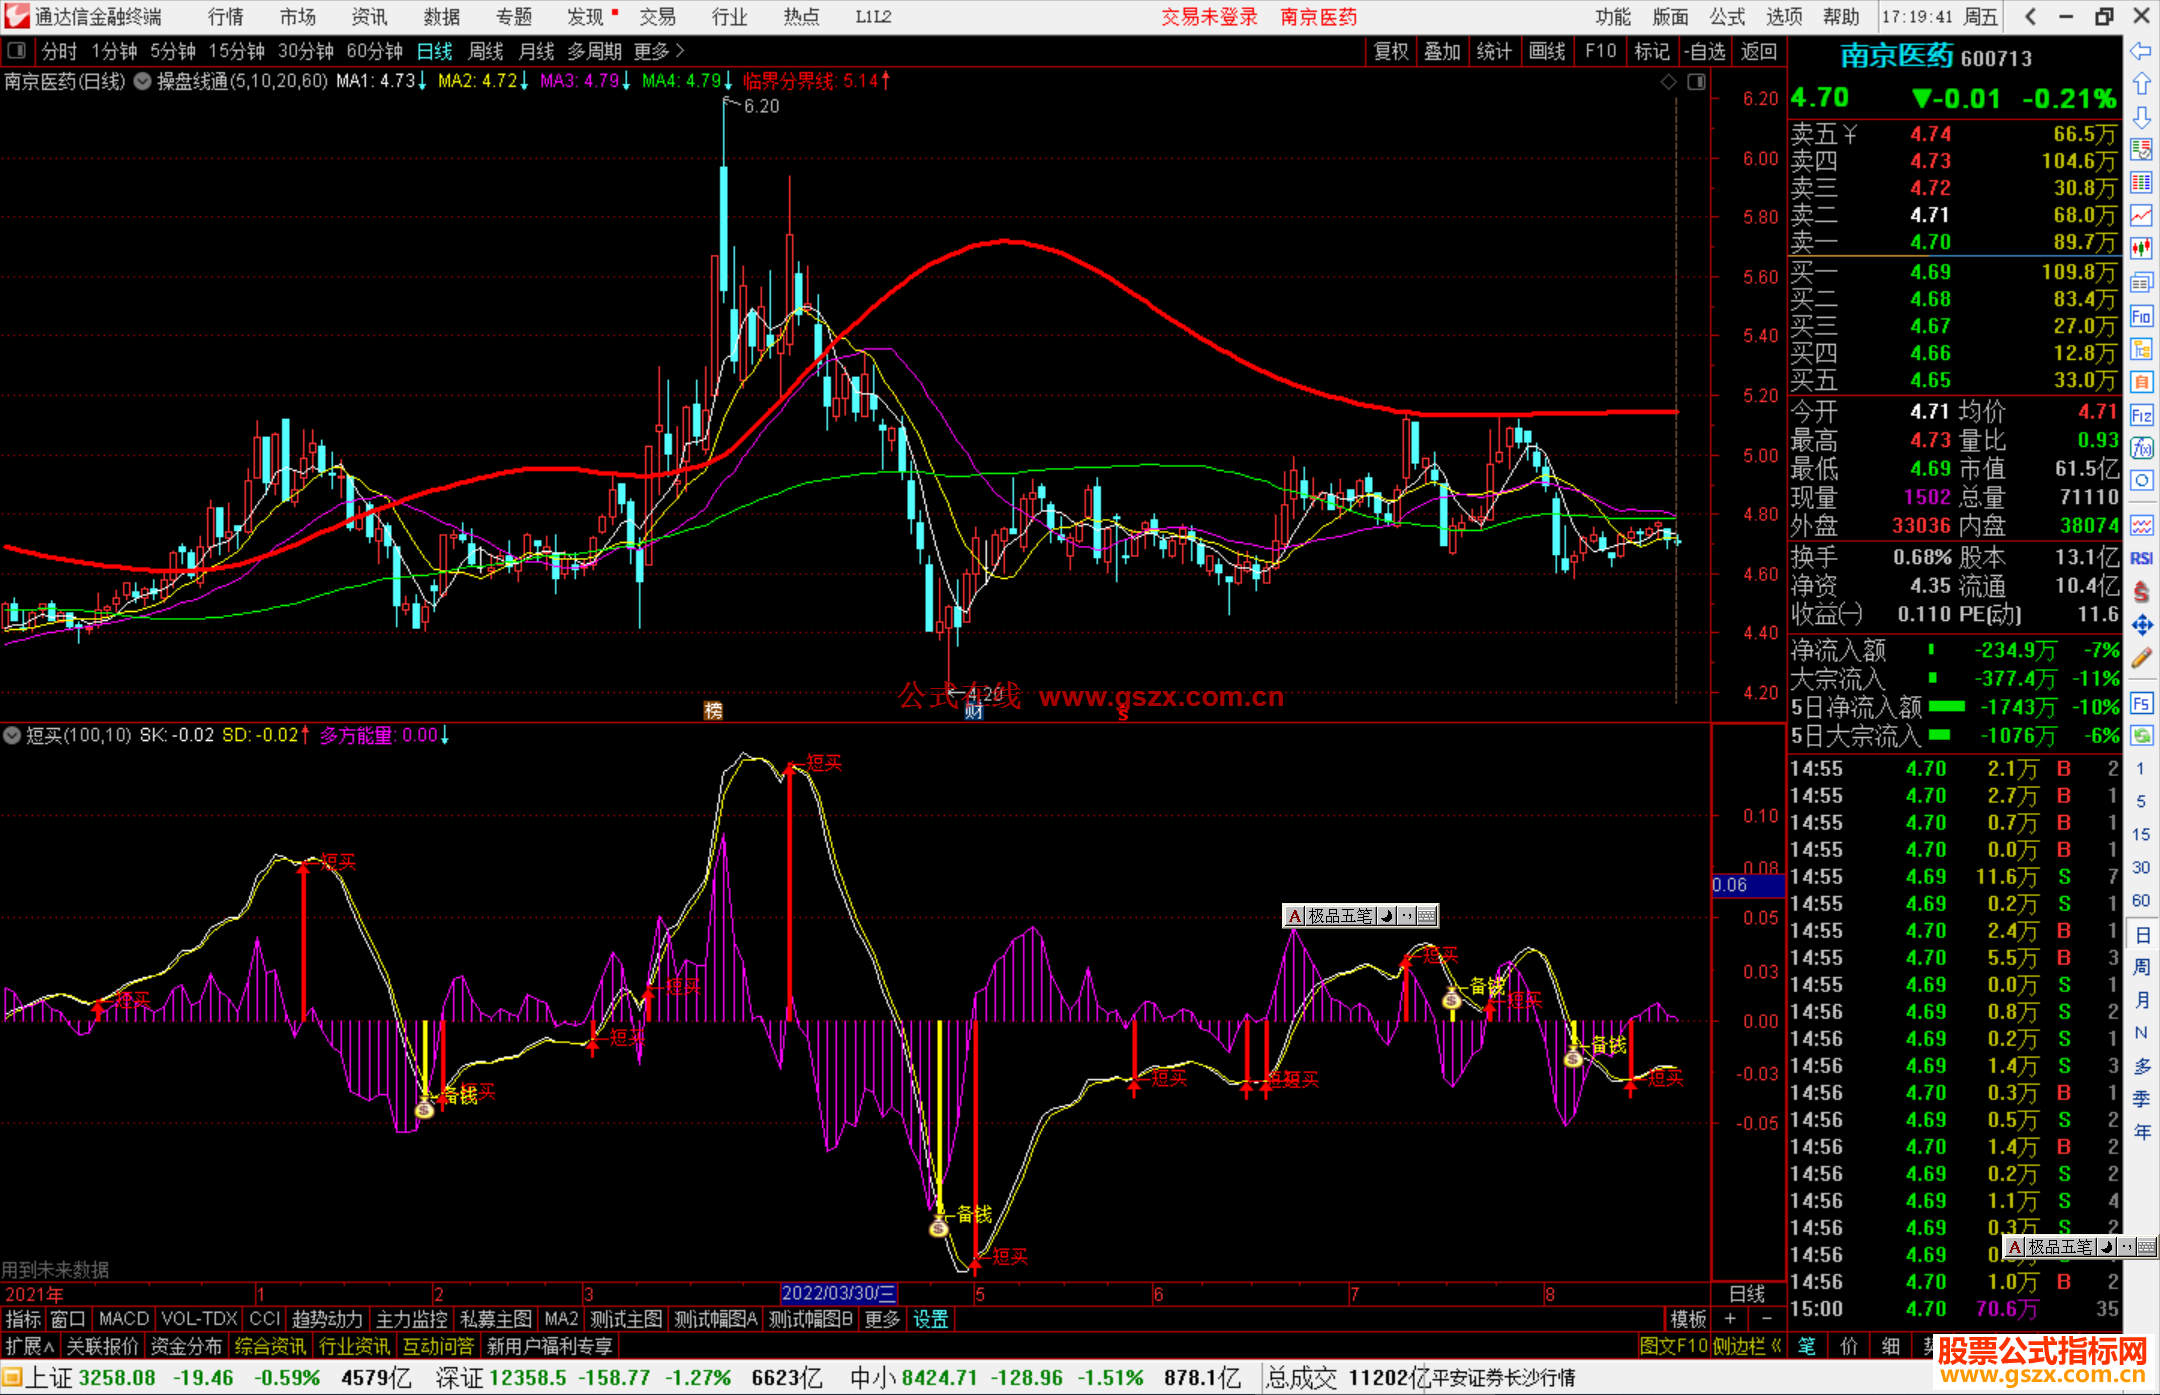Screen dimensions: 2160x1395
Task: Select the MACD indicator tab
Action: (x=124, y=1319)
